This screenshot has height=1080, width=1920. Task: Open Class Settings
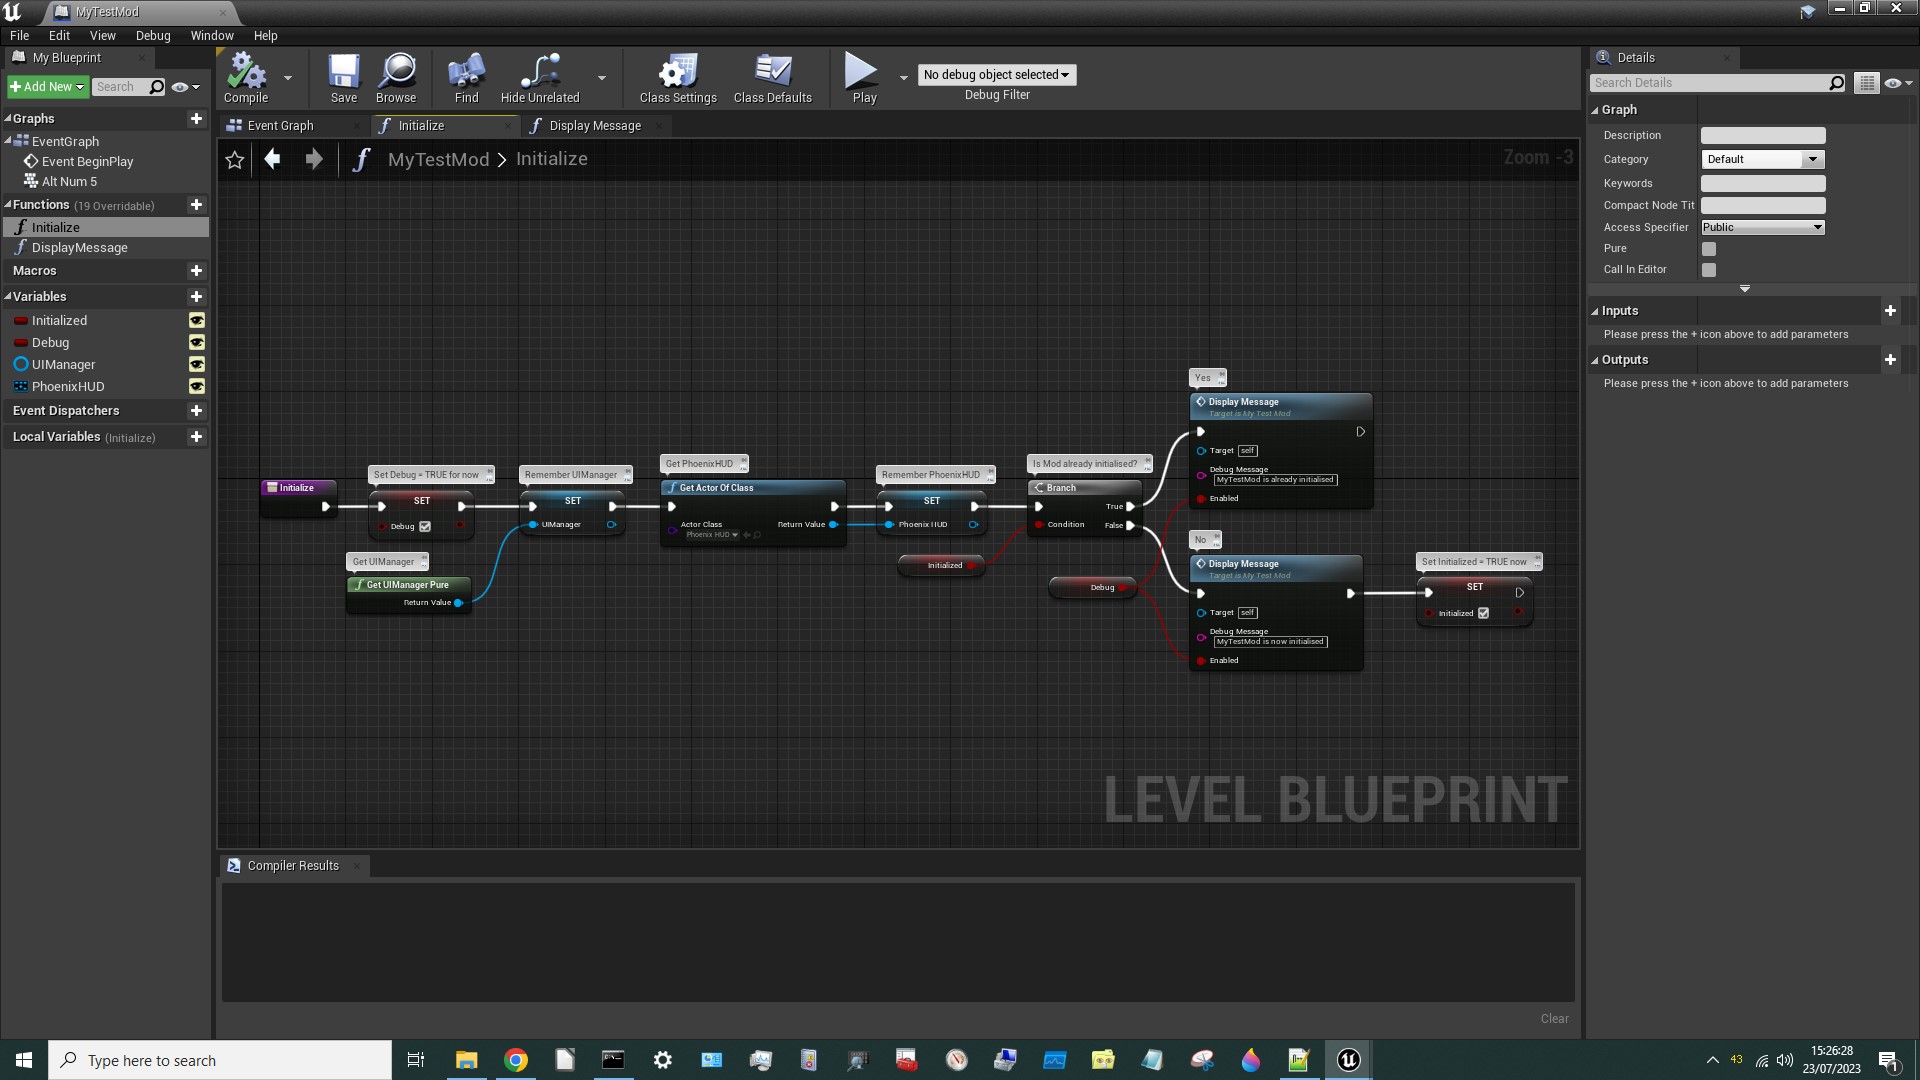click(678, 78)
